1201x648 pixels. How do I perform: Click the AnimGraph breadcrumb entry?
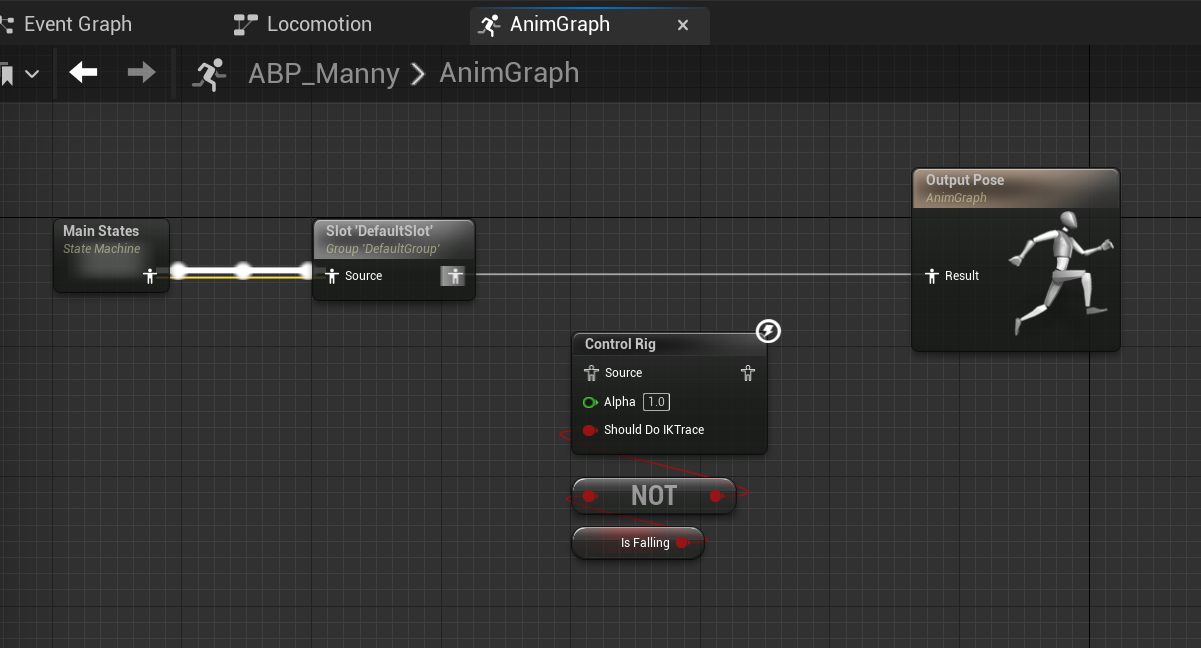pos(509,73)
